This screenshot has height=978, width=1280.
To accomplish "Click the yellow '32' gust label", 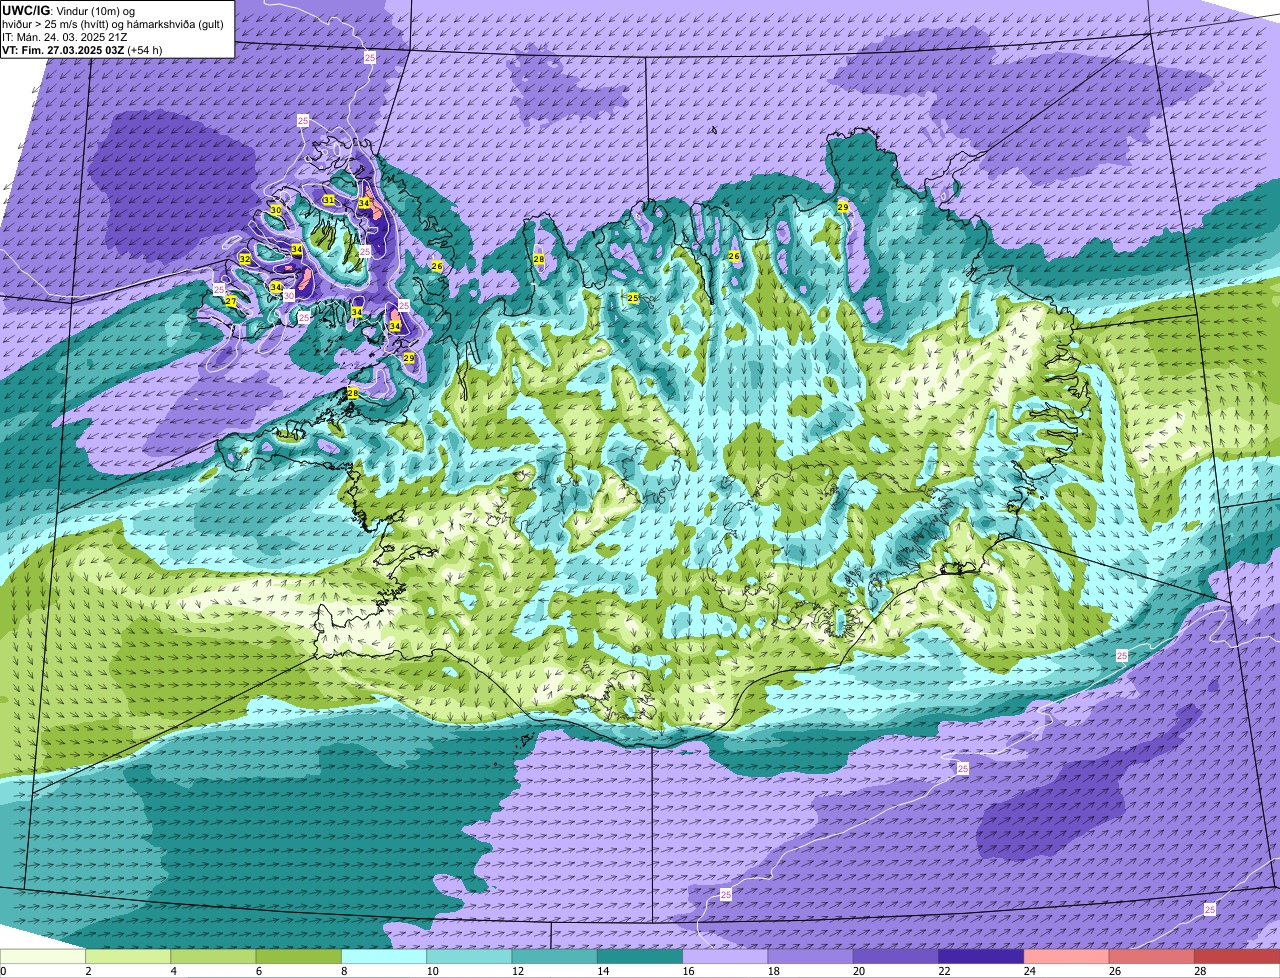I will point(245,259).
